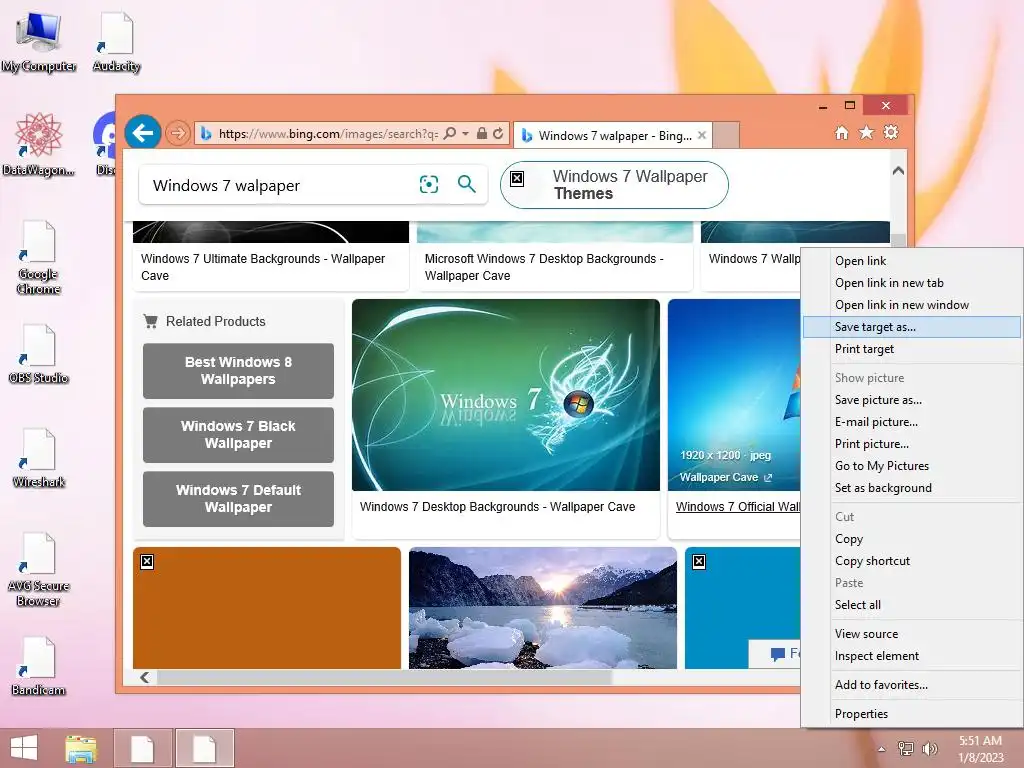Image resolution: width=1024 pixels, height=768 pixels.
Task: Close the Windows 7 walpaper Bing tab
Action: pos(702,135)
